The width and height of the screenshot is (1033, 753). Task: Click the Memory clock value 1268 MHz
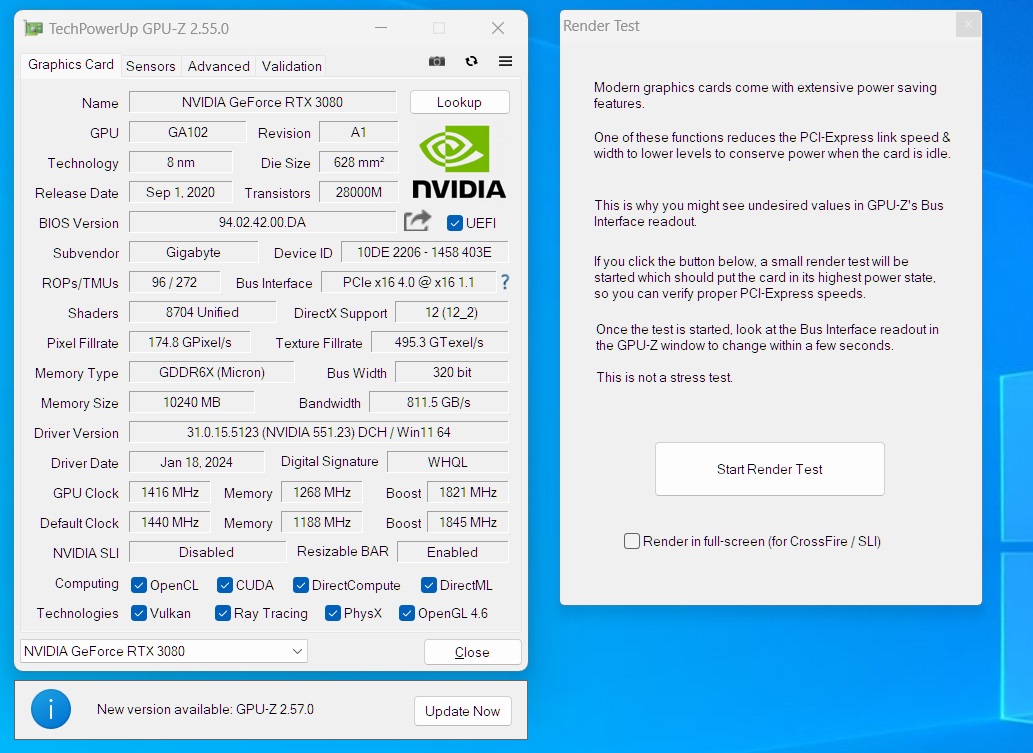(x=322, y=492)
